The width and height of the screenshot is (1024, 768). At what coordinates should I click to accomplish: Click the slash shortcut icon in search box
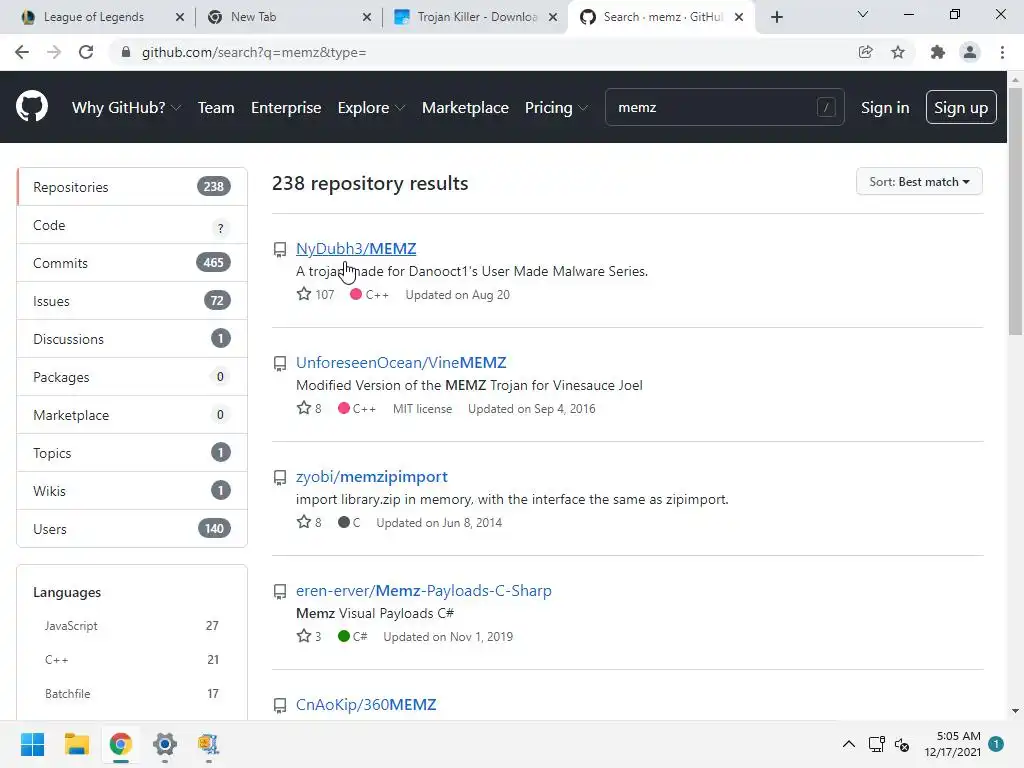(826, 107)
